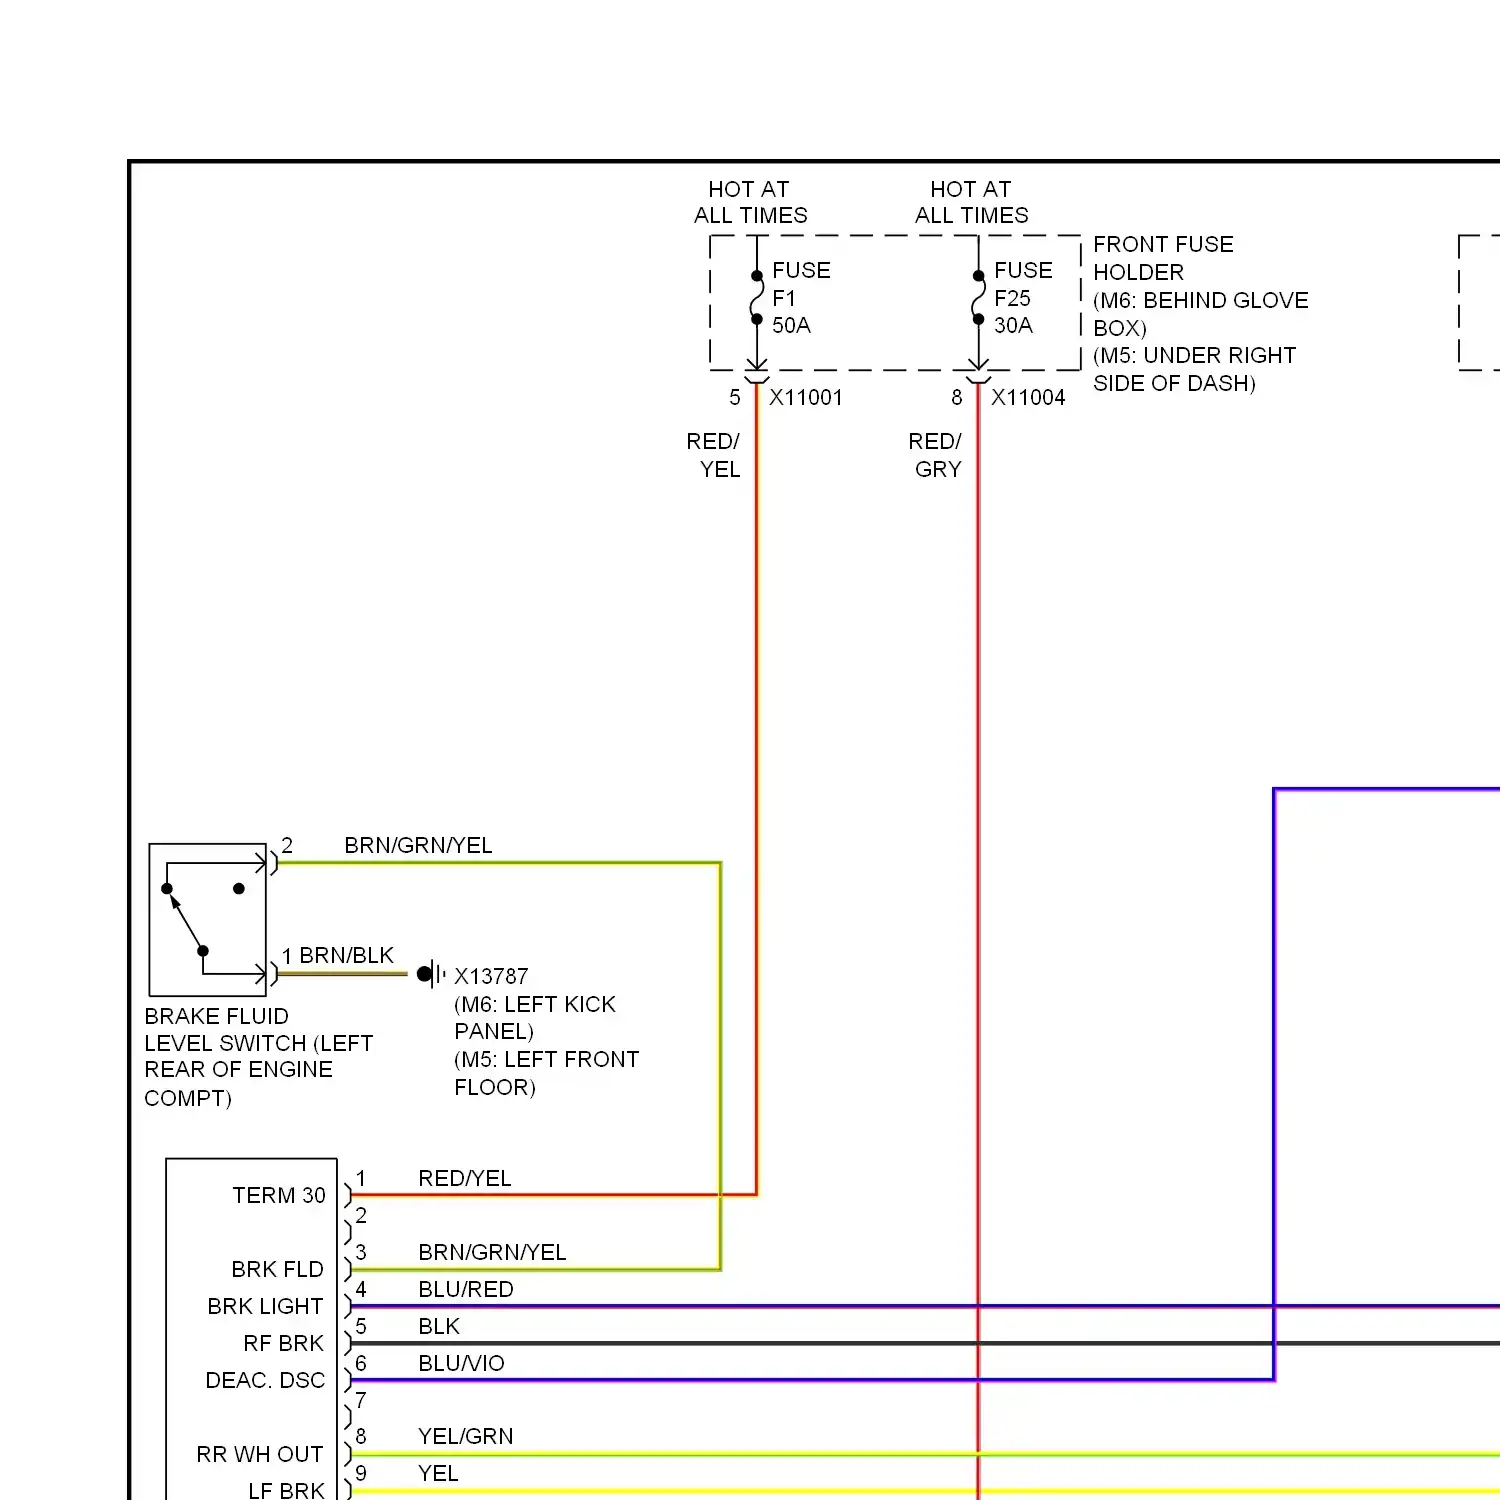Click the X13787 ground symbol

click(431, 973)
